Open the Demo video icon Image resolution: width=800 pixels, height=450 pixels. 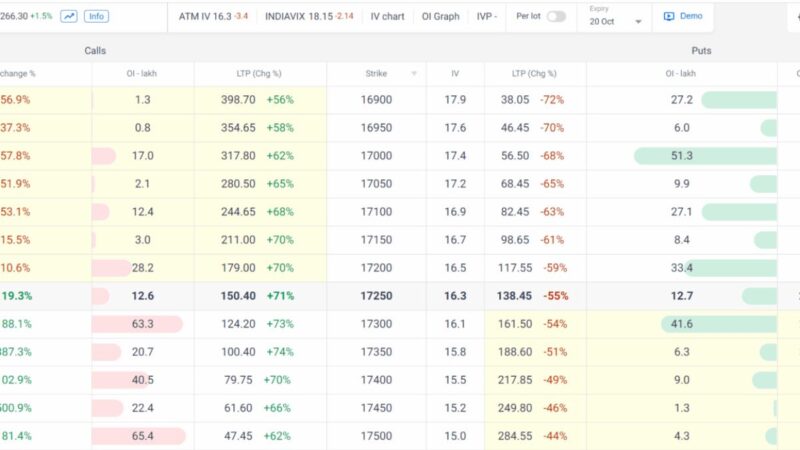[668, 16]
